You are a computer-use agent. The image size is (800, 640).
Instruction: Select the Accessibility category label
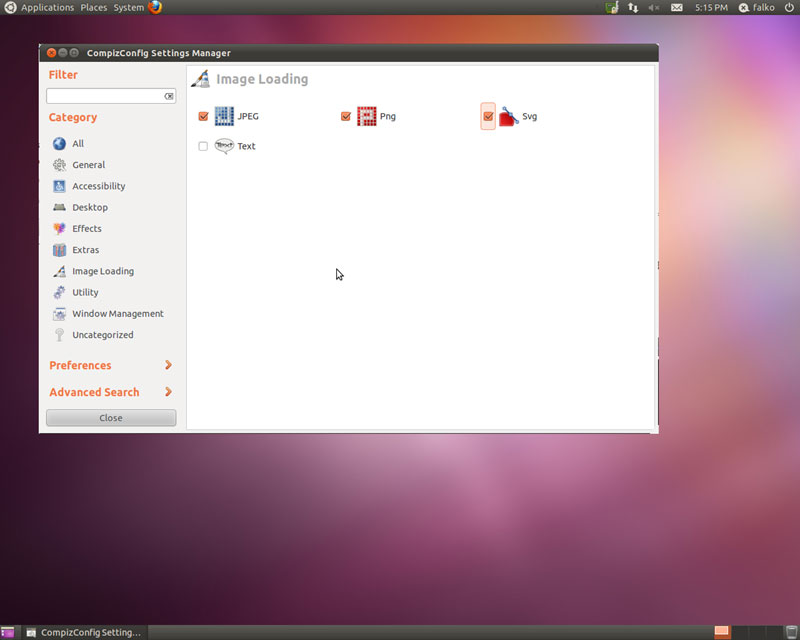98,186
